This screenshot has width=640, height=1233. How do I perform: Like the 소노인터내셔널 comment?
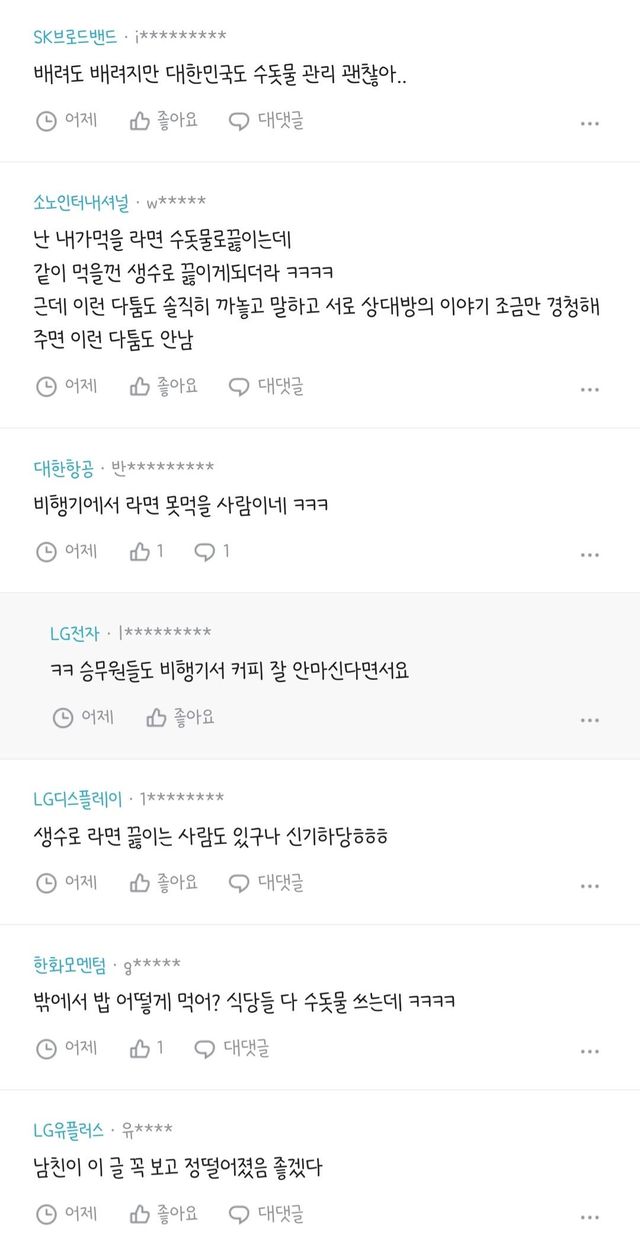[x=164, y=385]
